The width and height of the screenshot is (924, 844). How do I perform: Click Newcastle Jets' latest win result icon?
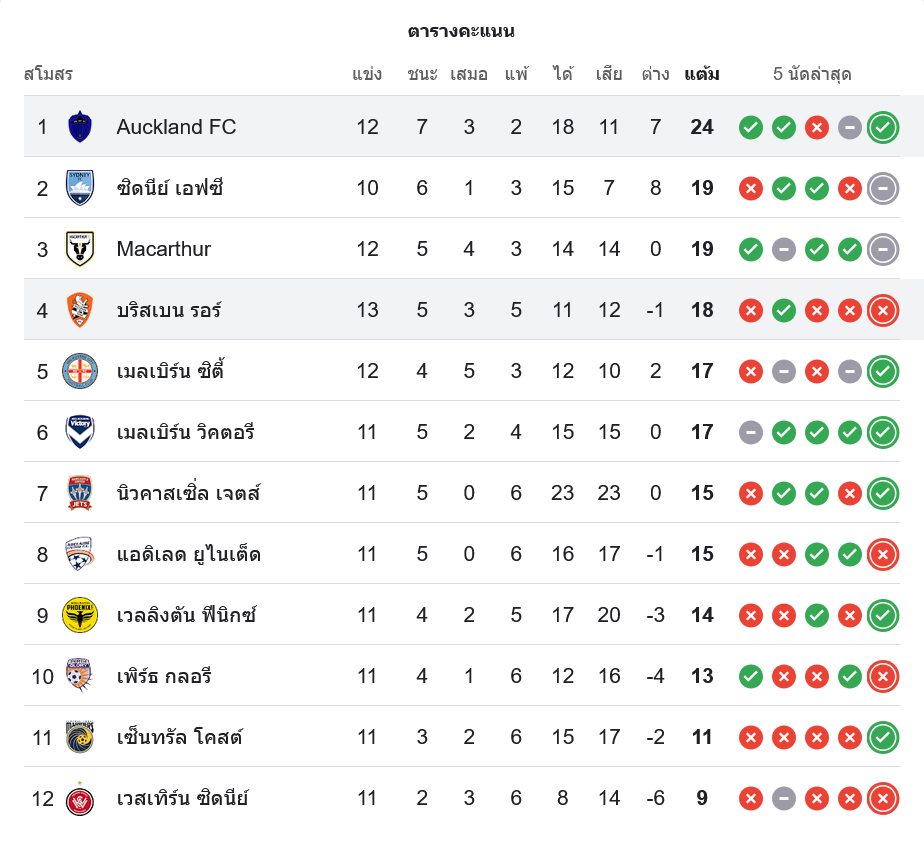pos(882,493)
